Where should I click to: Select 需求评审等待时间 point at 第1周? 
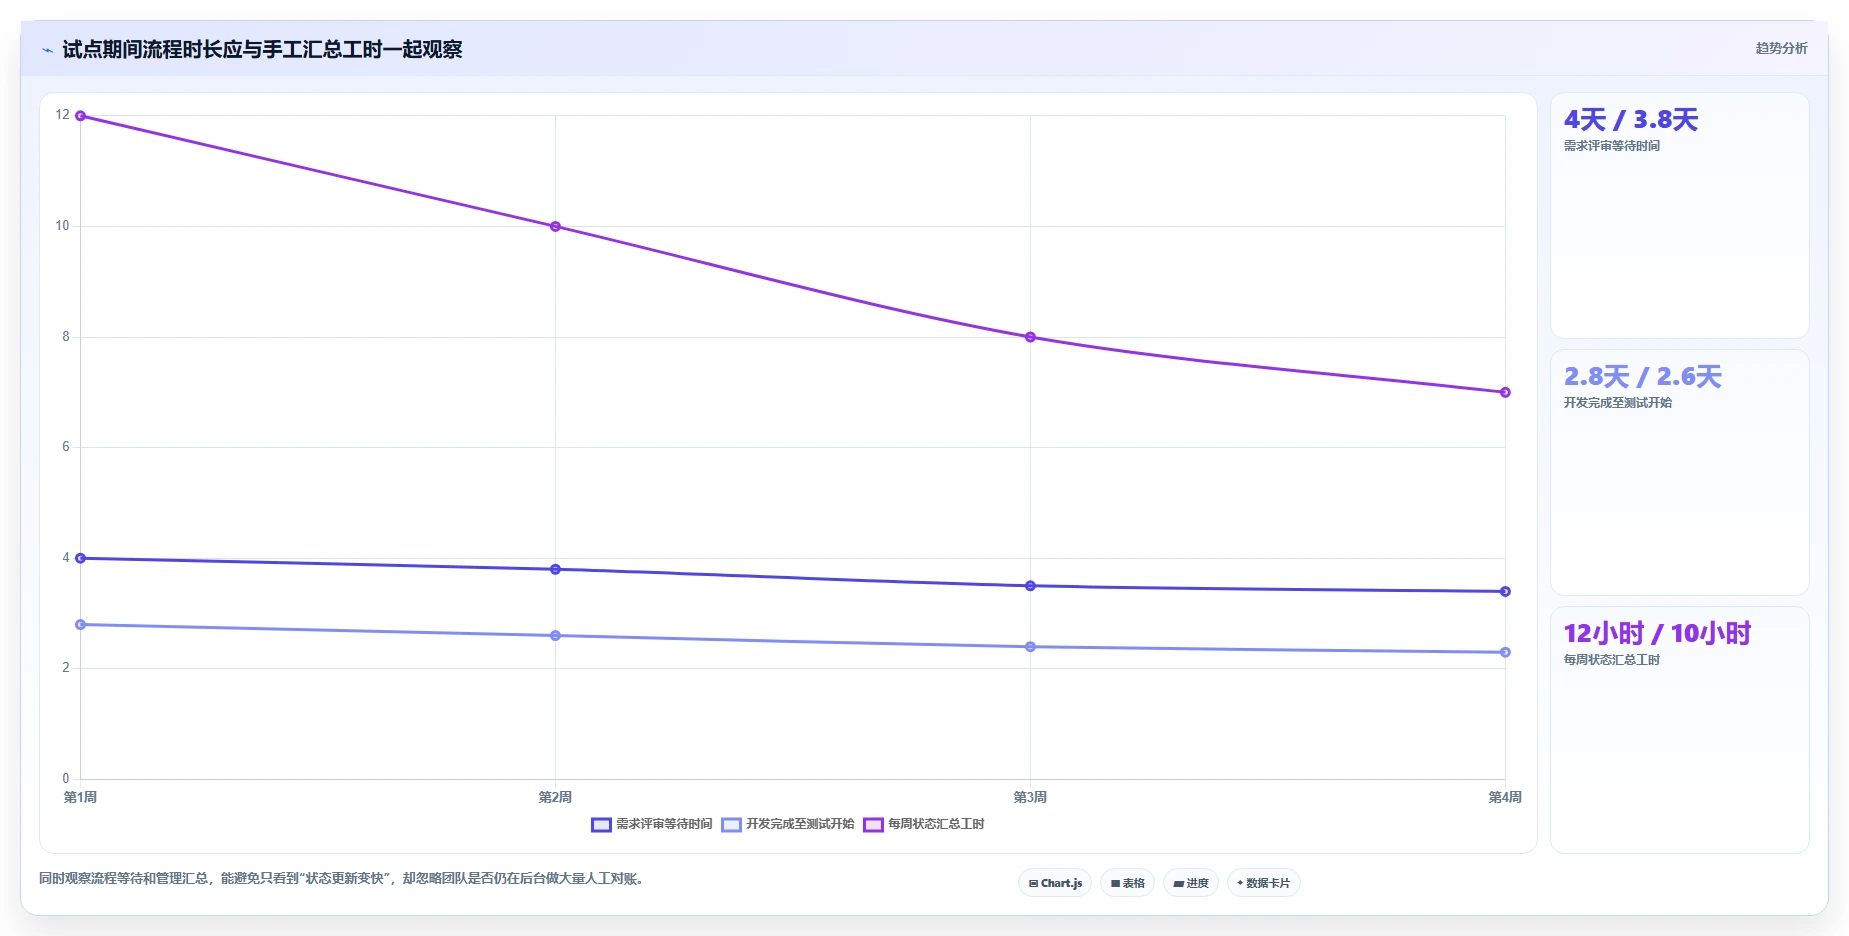point(81,558)
